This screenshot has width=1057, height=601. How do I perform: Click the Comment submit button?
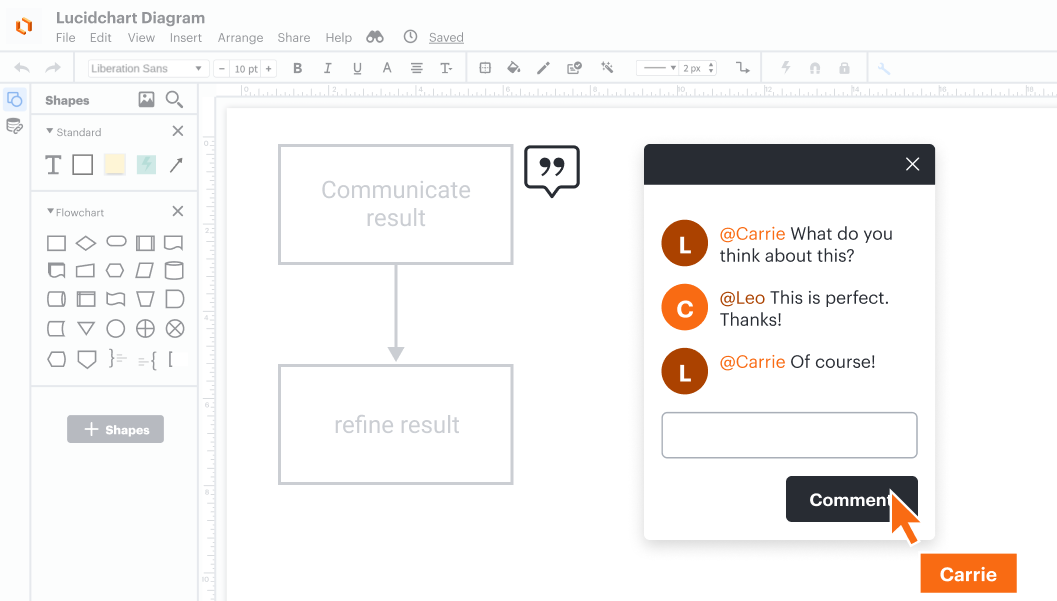(851, 499)
